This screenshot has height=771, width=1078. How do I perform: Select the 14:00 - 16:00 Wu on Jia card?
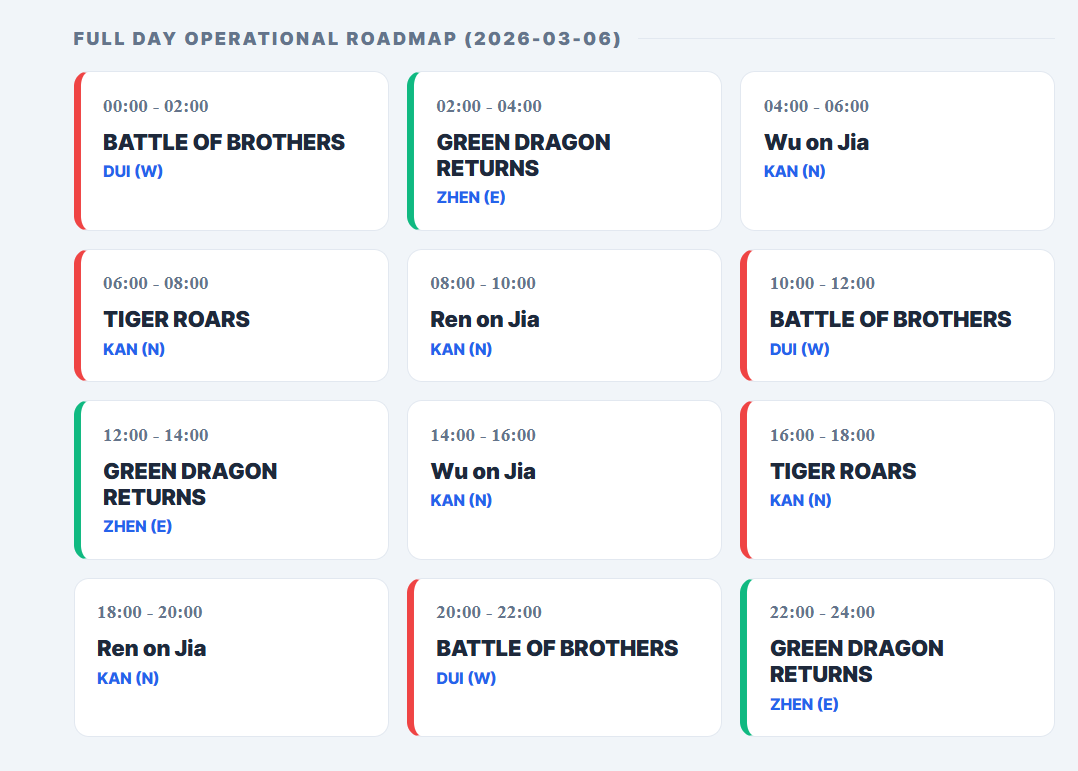coord(564,480)
